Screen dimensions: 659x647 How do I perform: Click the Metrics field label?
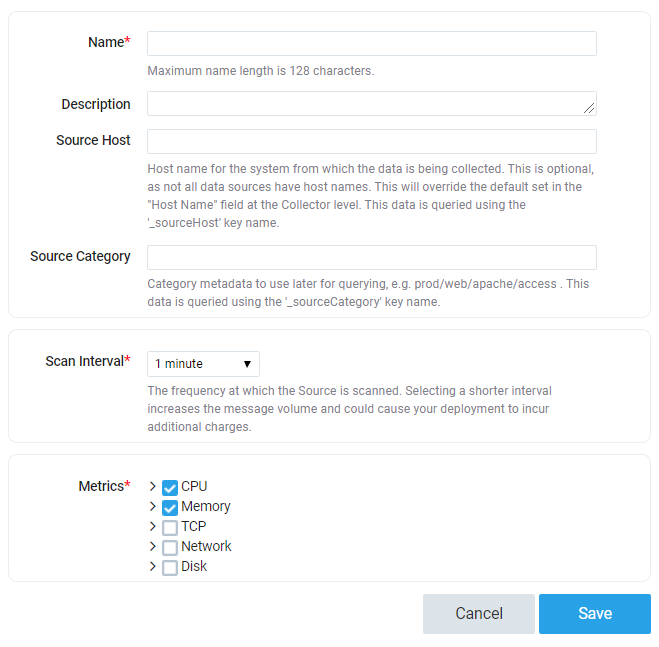click(103, 486)
